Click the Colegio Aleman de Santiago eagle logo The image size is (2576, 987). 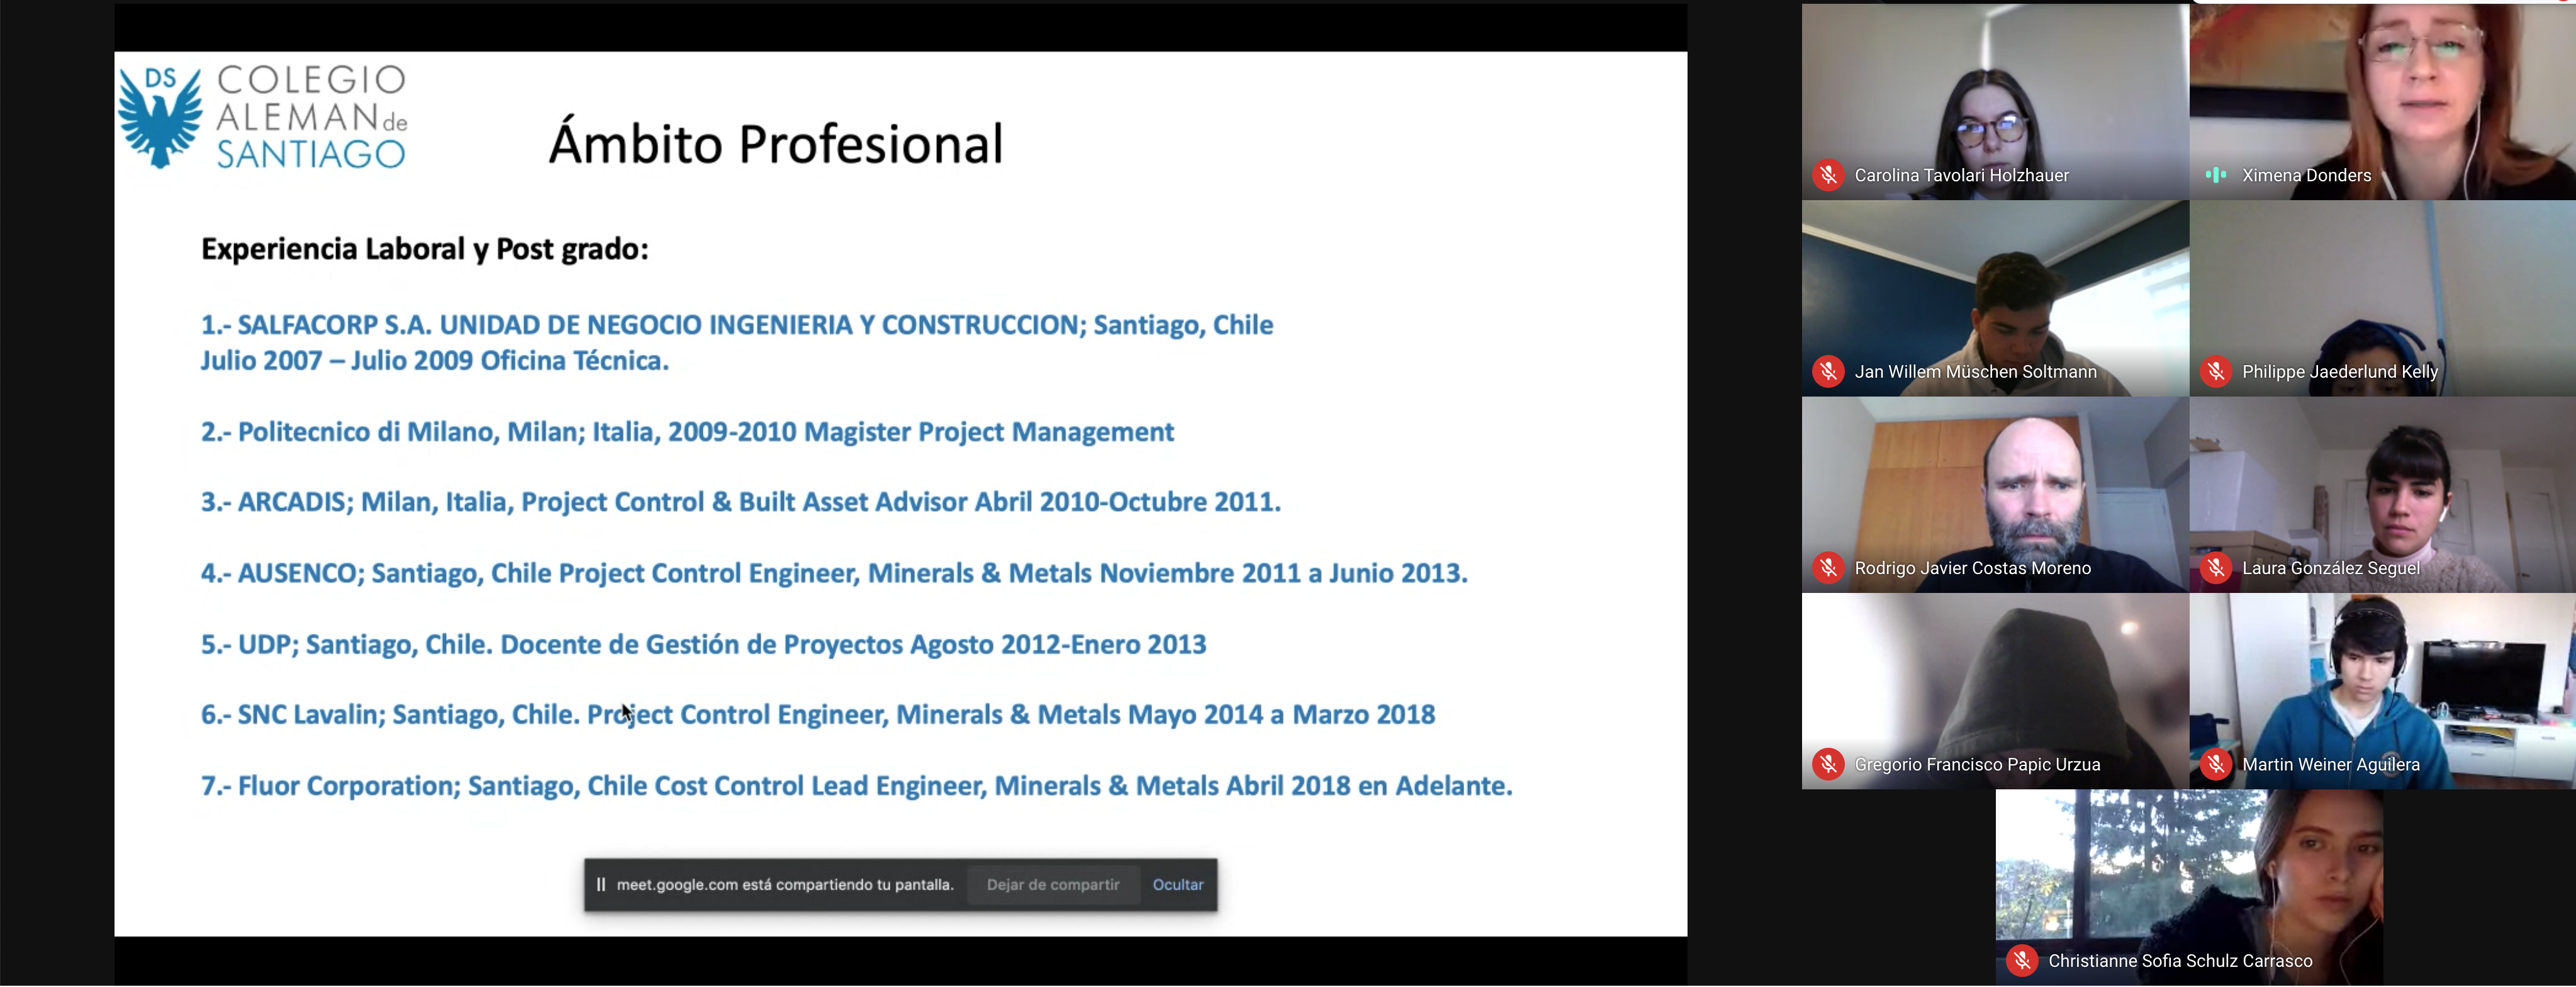point(160,117)
